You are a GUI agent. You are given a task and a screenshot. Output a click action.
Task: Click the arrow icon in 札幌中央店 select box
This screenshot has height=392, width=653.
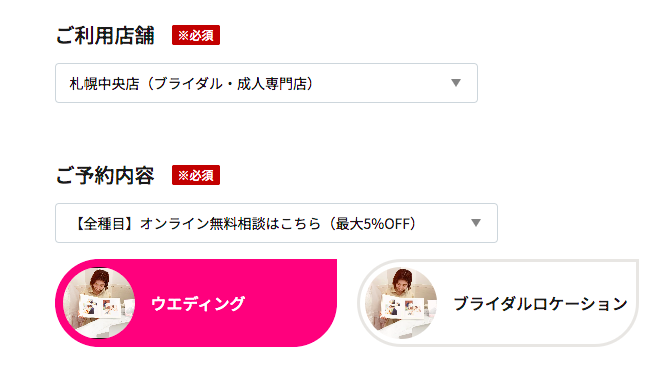(x=456, y=83)
